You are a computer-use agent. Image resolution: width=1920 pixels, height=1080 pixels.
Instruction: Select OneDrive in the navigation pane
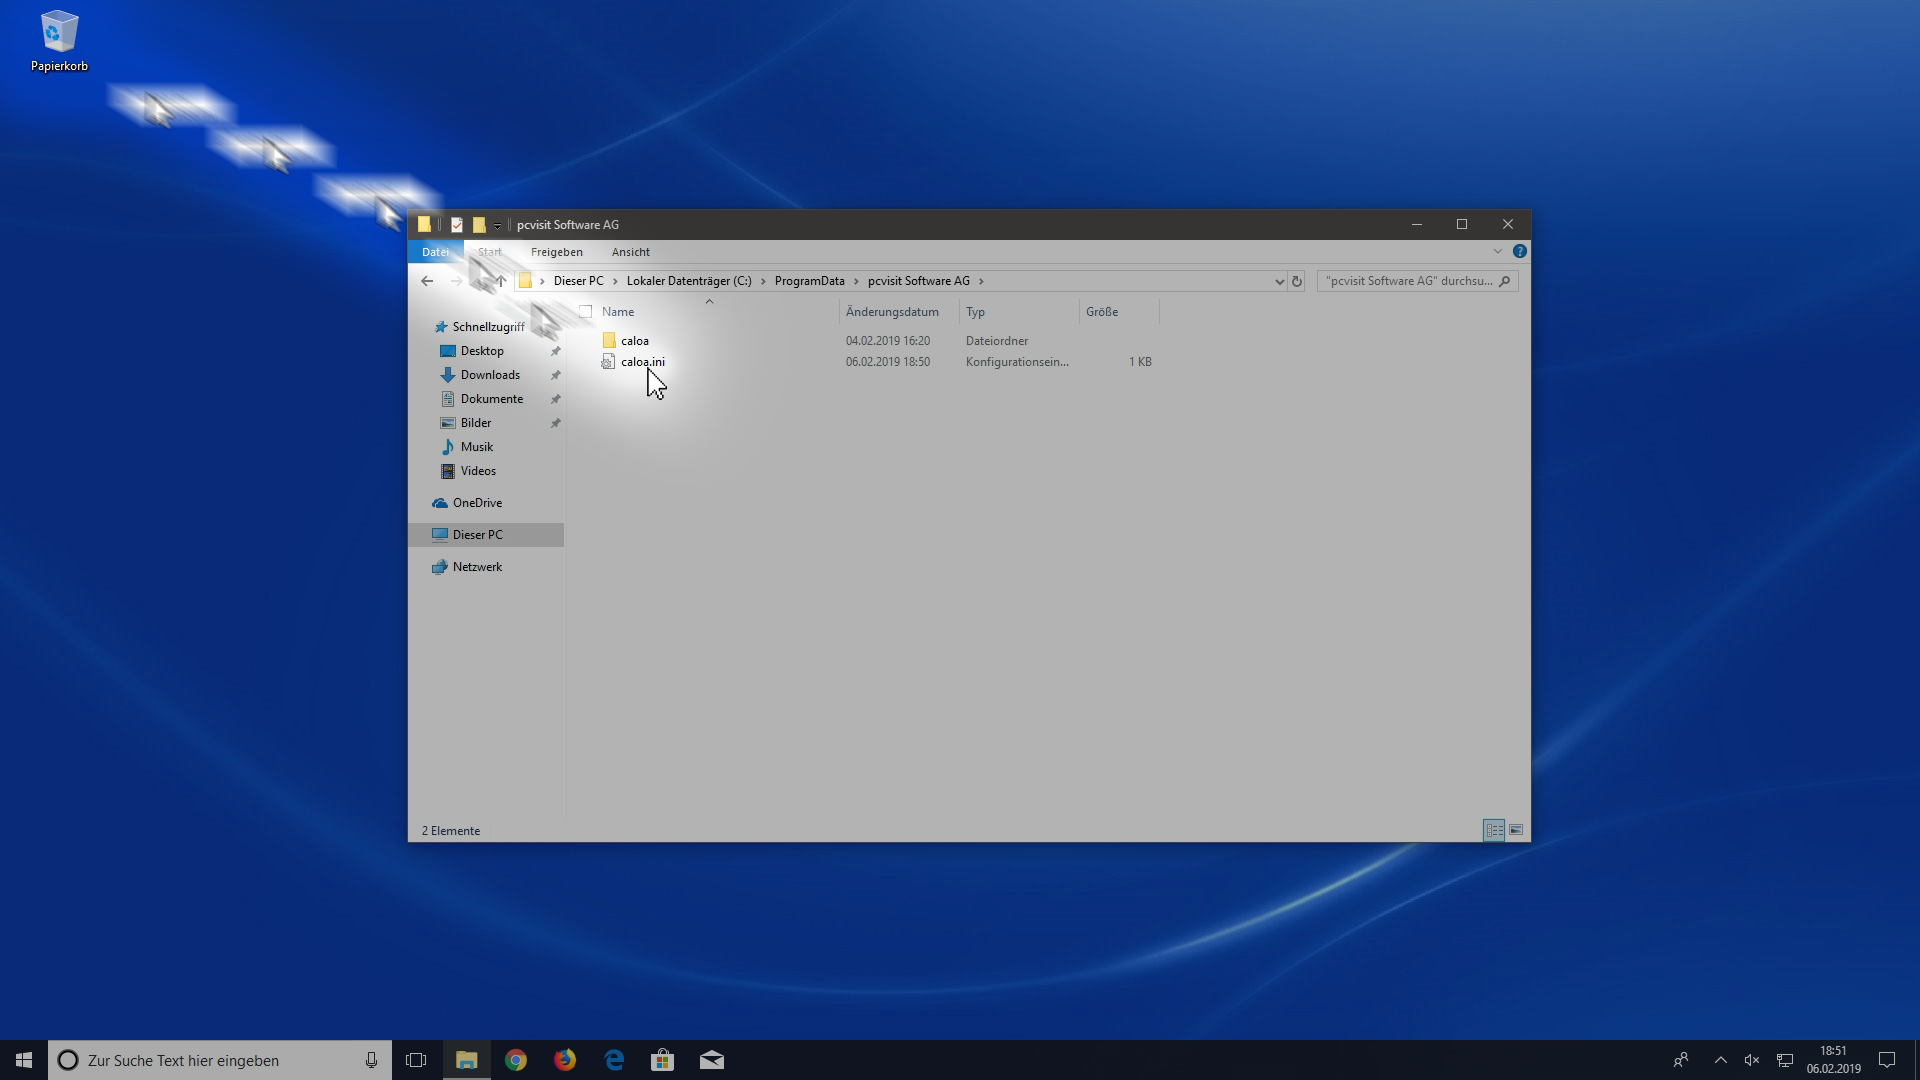477,503
